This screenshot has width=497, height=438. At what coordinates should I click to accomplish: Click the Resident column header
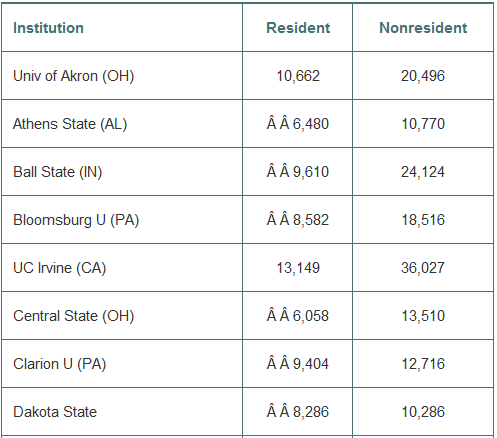tap(298, 28)
